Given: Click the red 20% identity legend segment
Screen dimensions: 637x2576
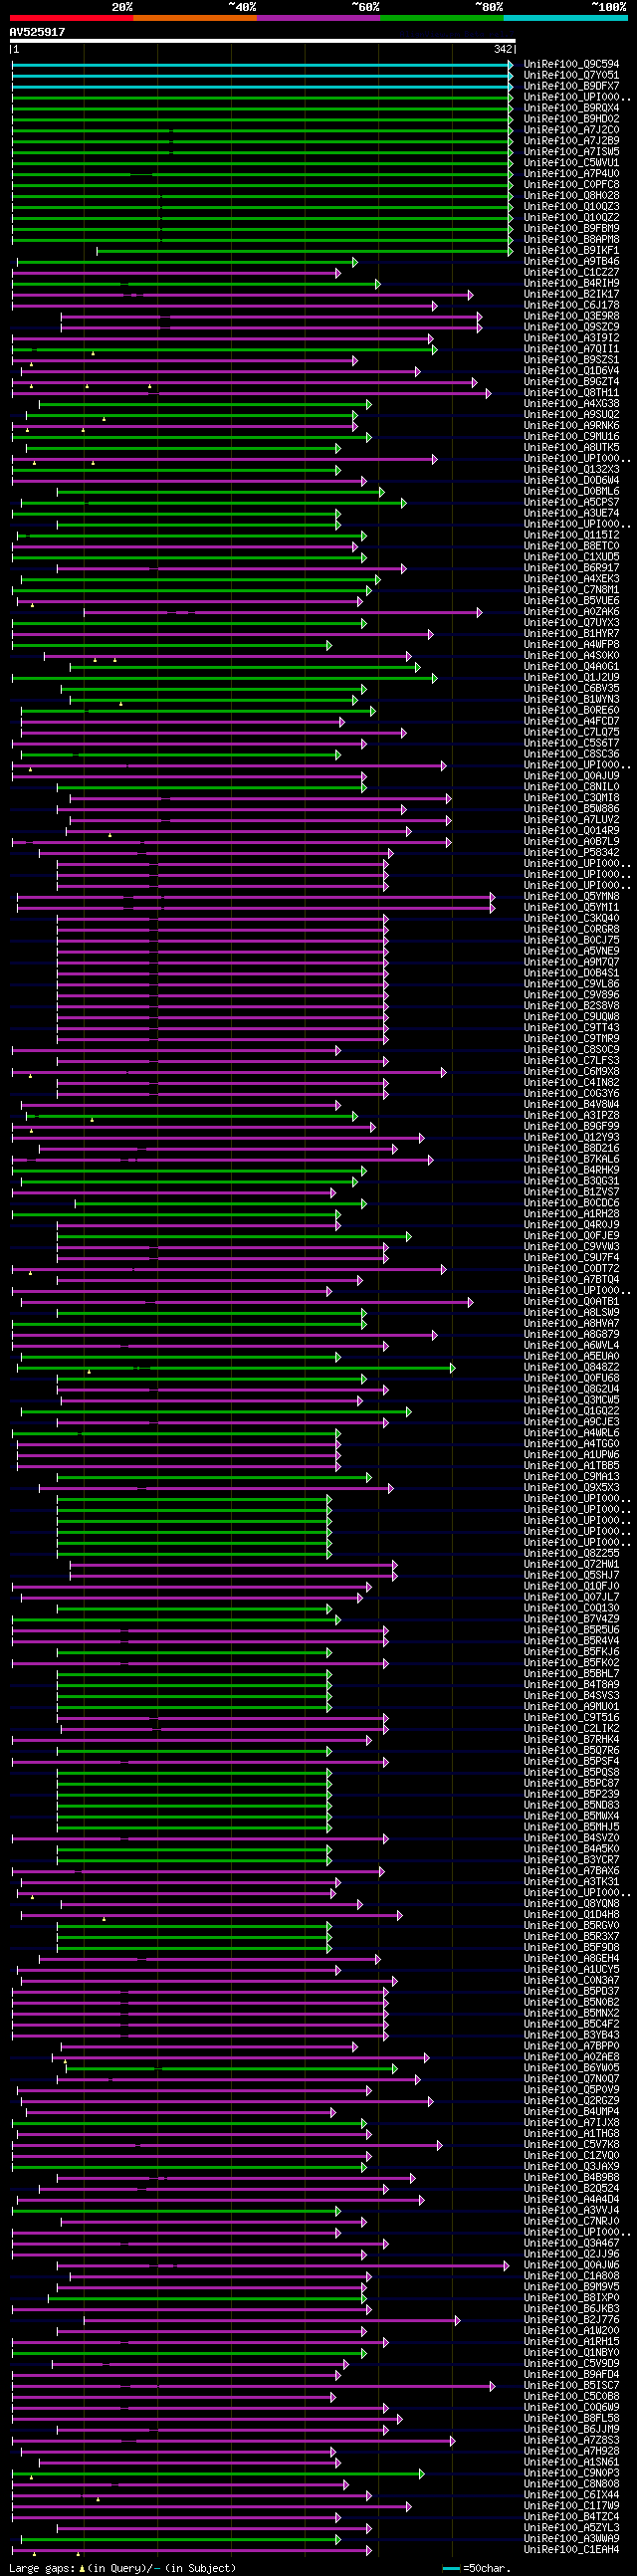Looking at the screenshot, I should (71, 18).
